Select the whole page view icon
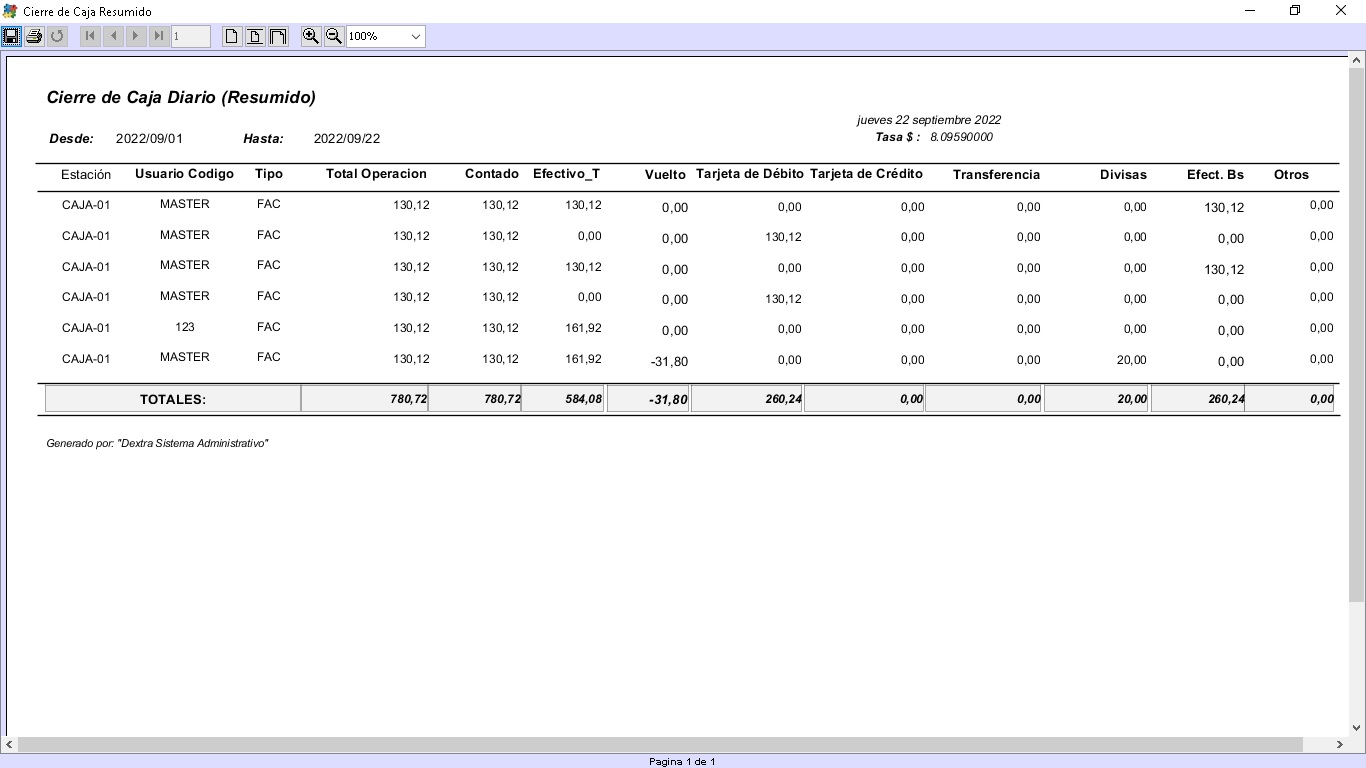 [x=232, y=36]
